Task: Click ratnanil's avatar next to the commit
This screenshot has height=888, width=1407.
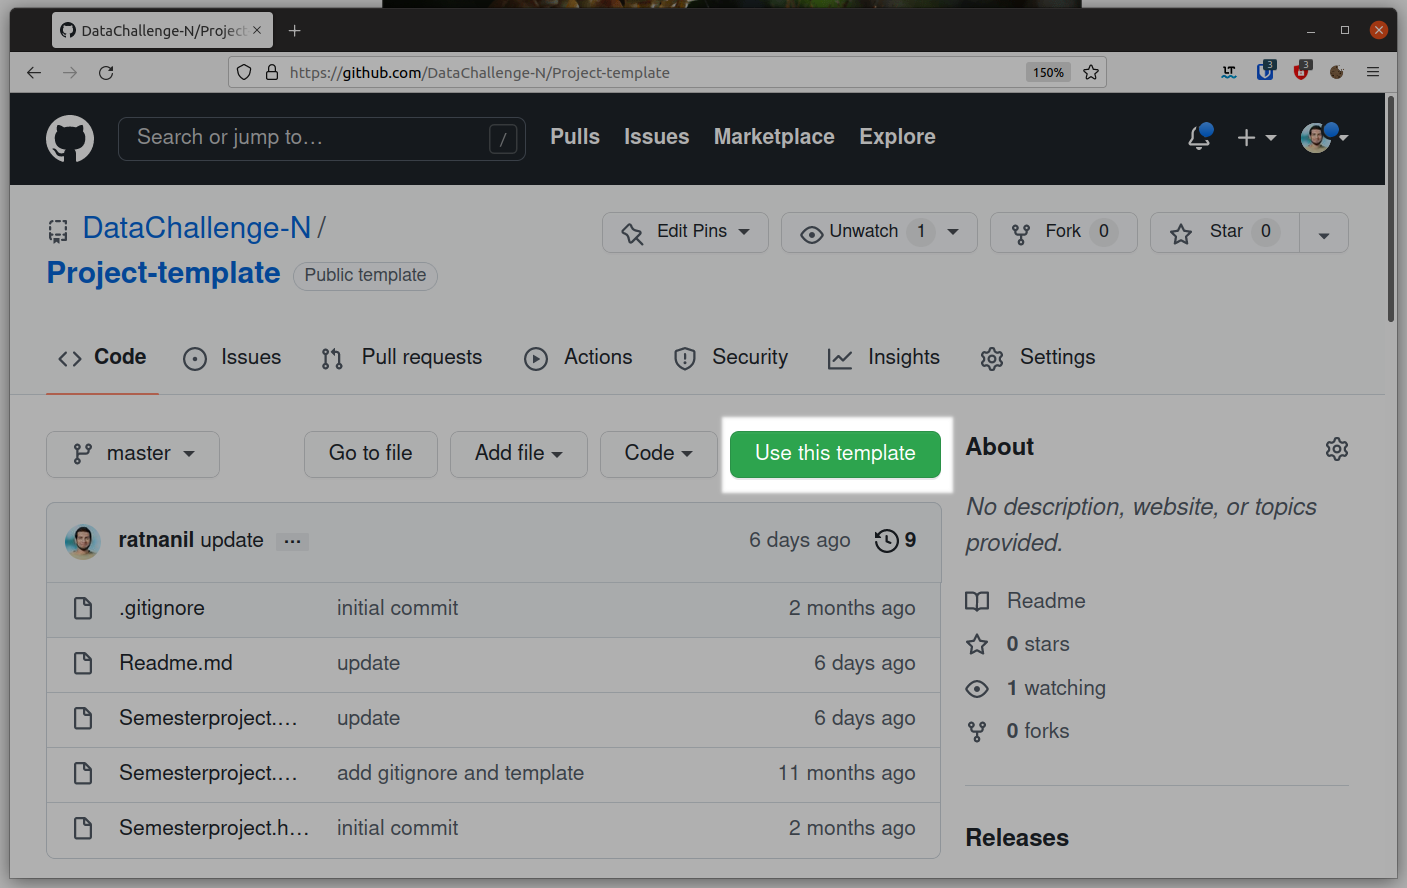Action: tap(83, 540)
